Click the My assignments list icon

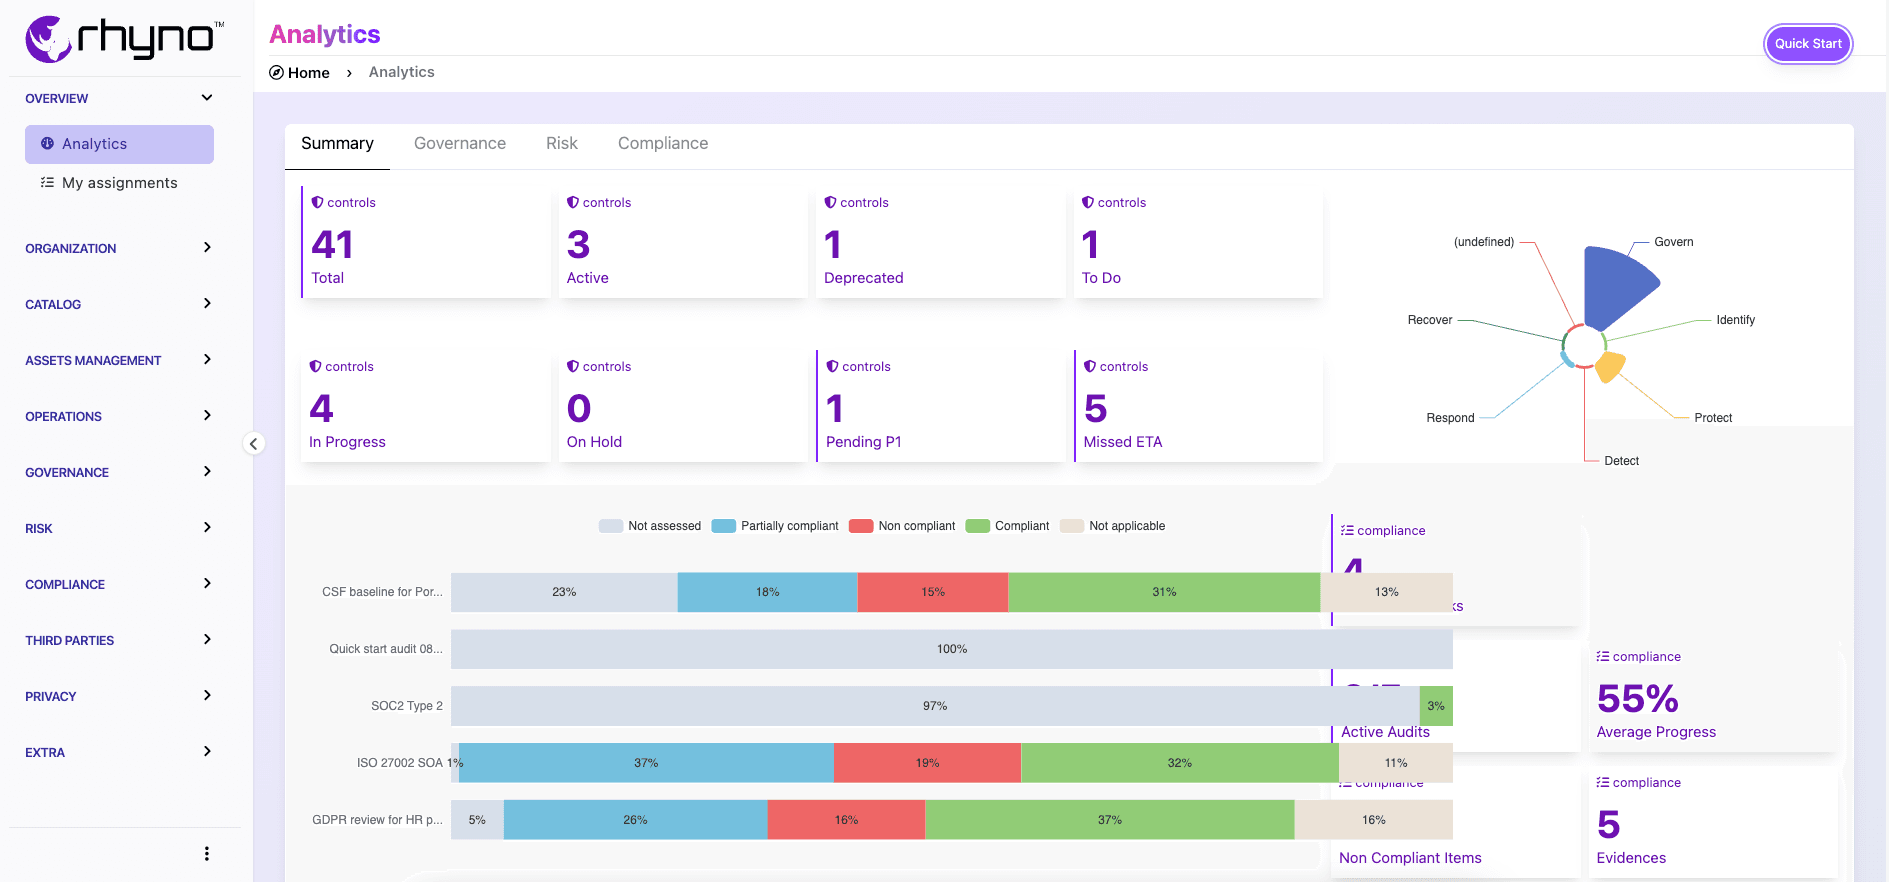coord(47,183)
